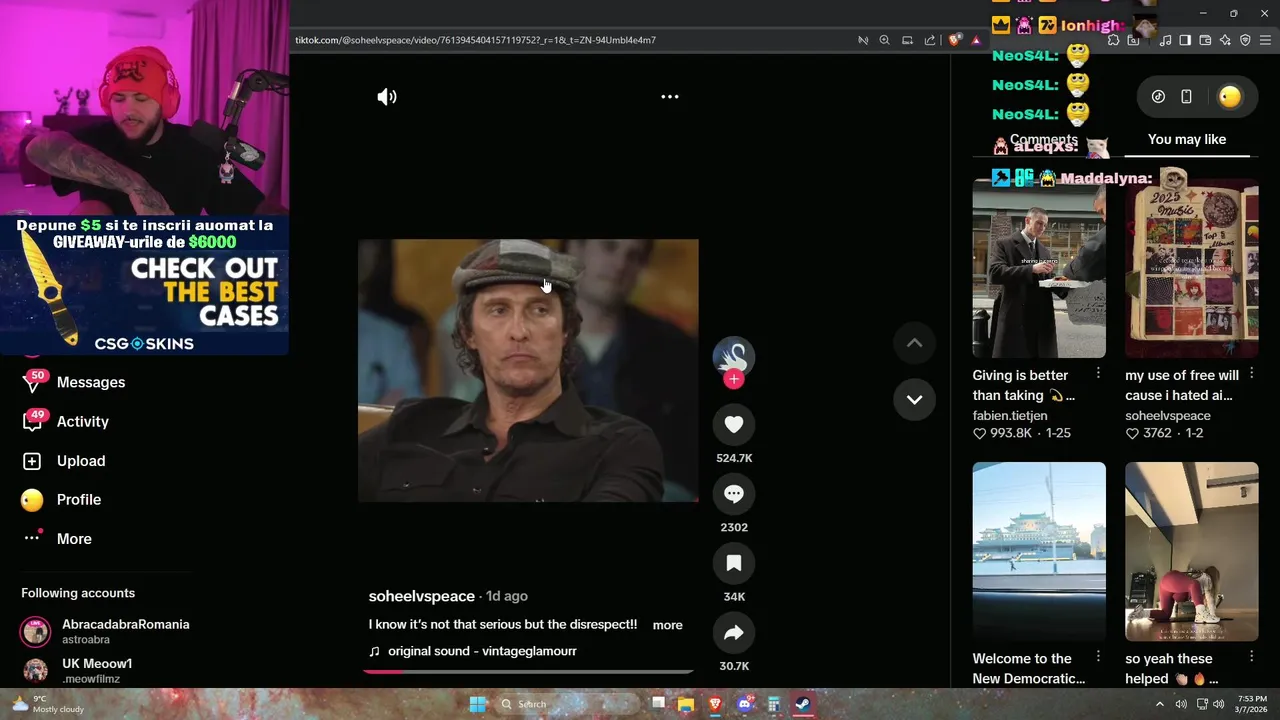Open Brave Rewards triangle icon
This screenshot has width=1280, height=720.
click(976, 40)
